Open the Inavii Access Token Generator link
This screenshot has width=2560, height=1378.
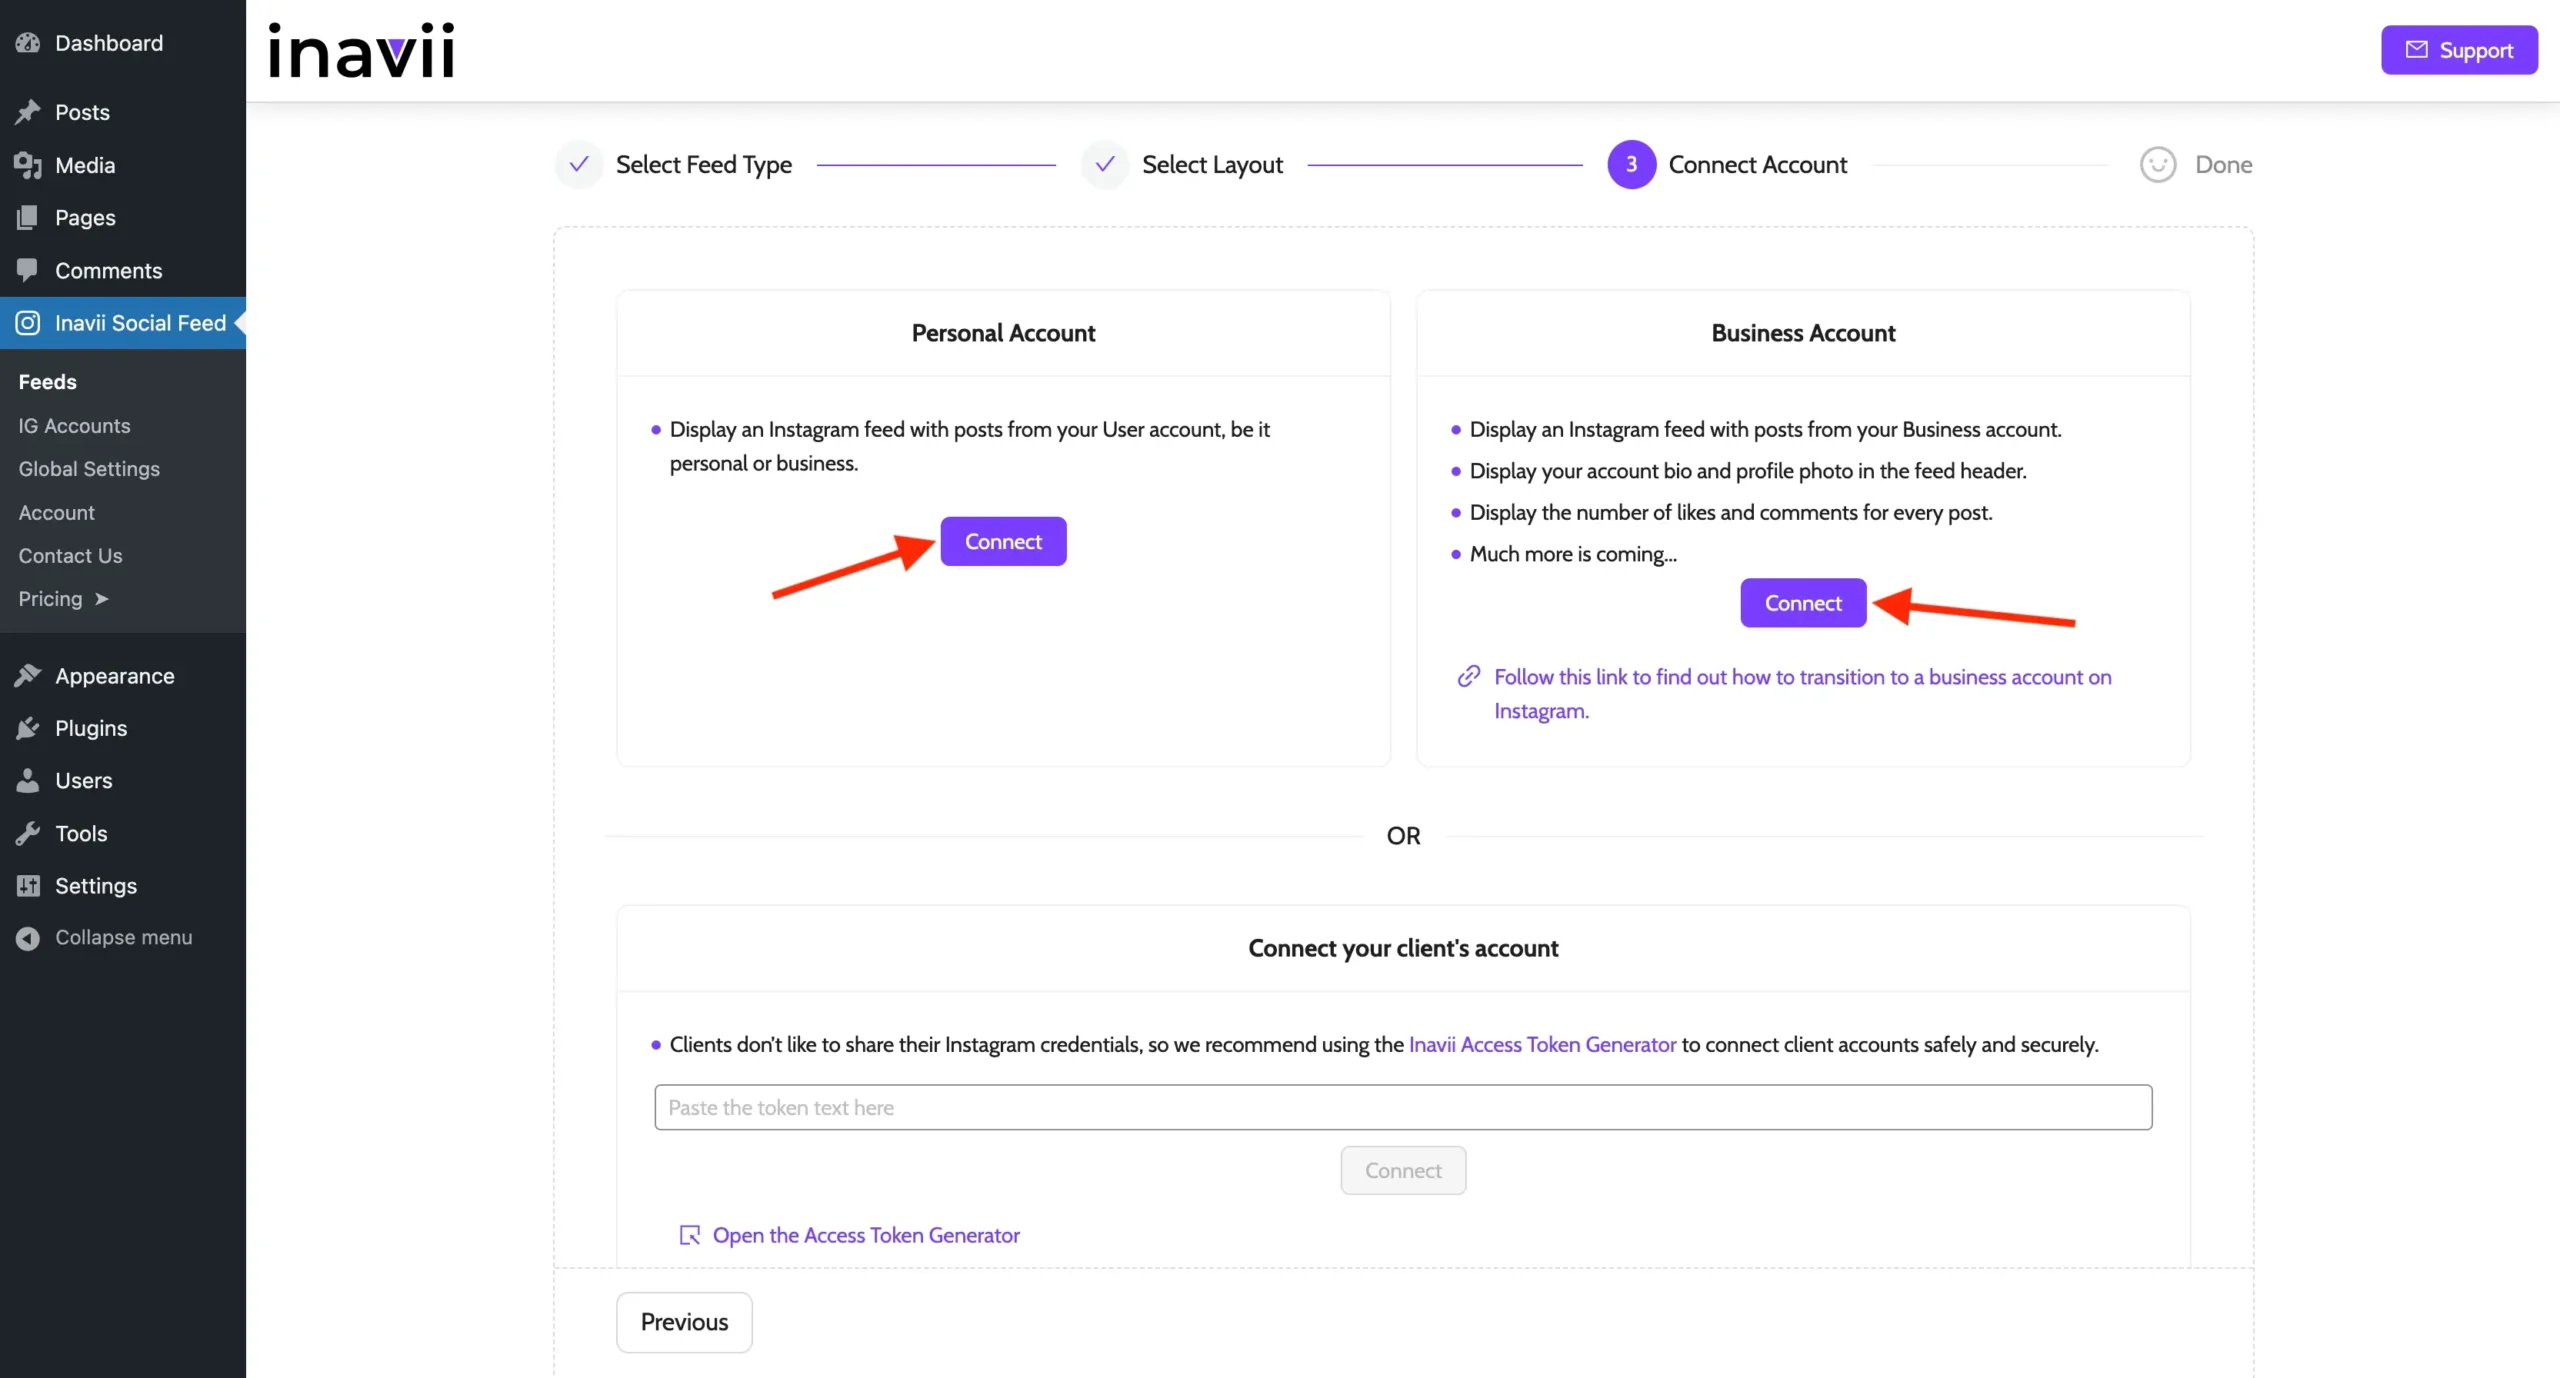pos(1542,1044)
